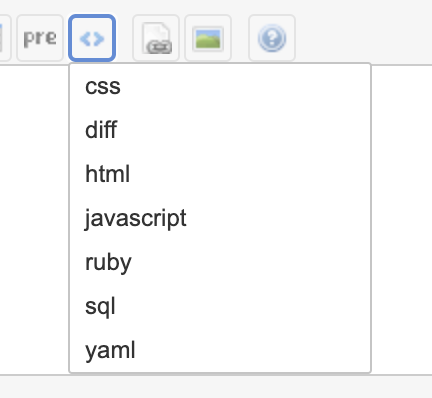Image resolution: width=432 pixels, height=398 pixels.
Task: Click the insert image landscape icon
Action: point(208,38)
